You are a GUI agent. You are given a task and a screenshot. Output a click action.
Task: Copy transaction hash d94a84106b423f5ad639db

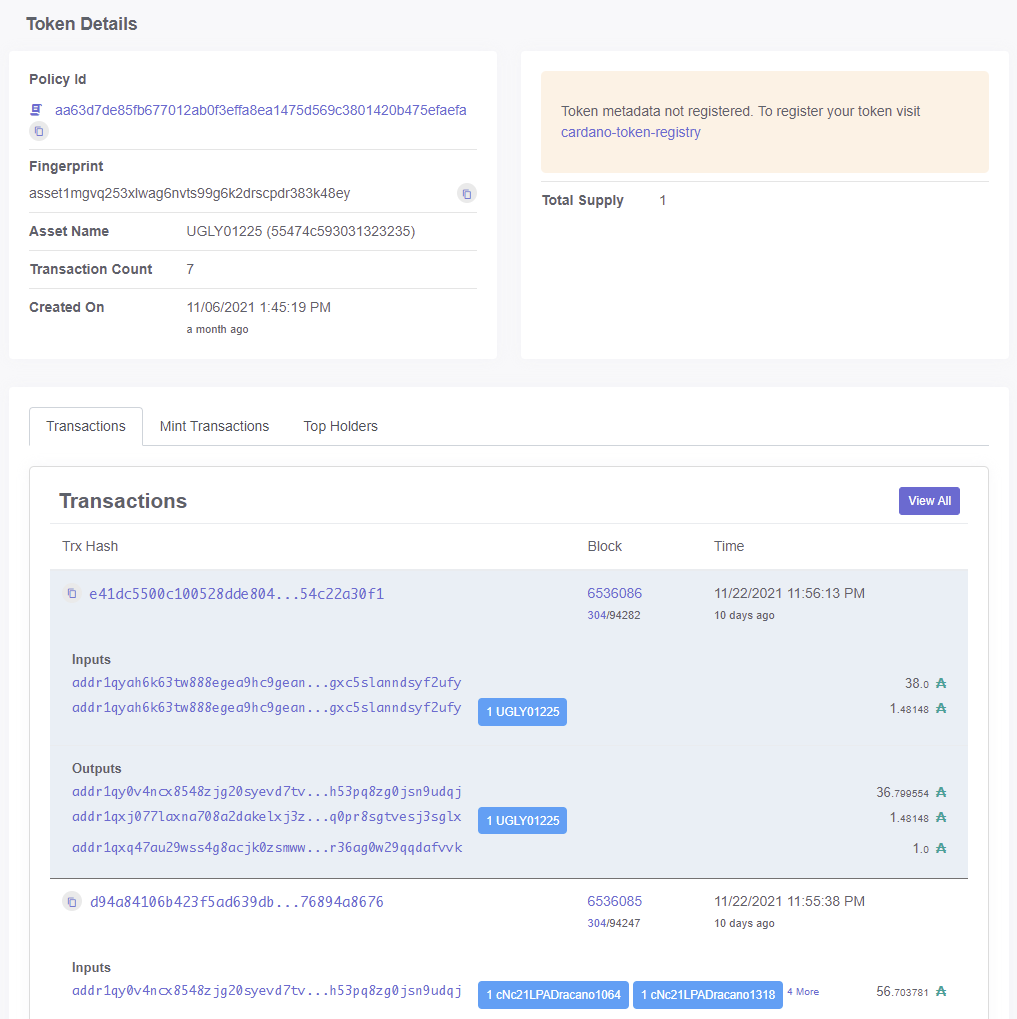pyautogui.click(x=71, y=901)
